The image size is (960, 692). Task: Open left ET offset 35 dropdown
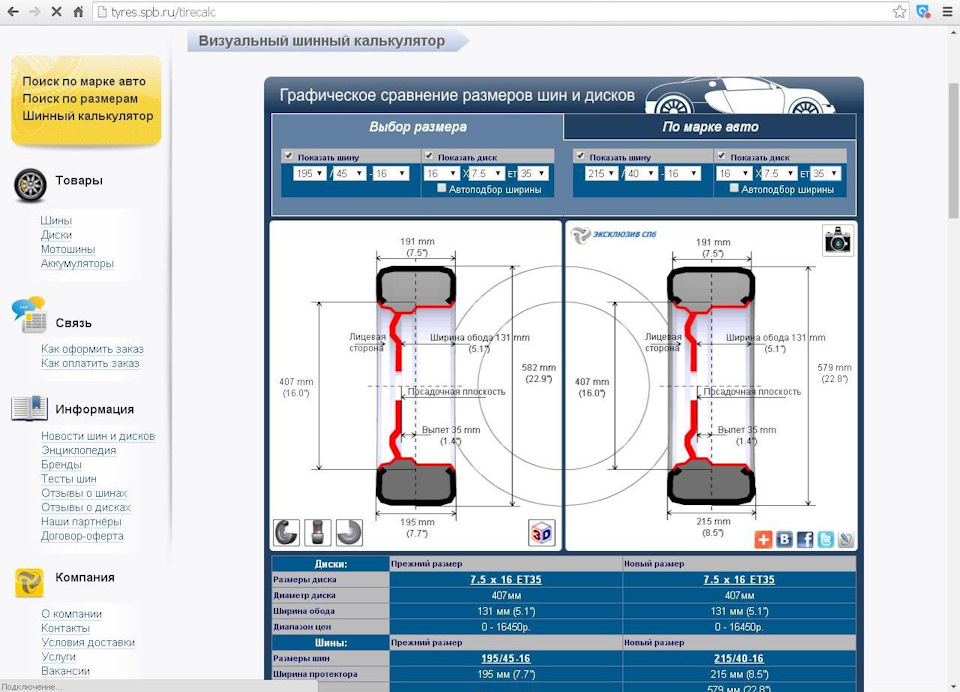[x=533, y=173]
